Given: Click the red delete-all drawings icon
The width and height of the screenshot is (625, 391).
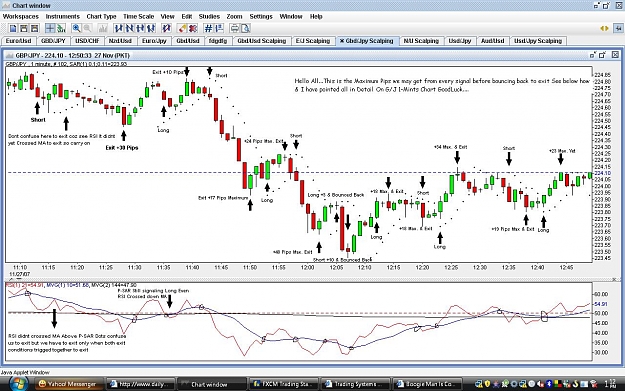Looking at the screenshot, I should (193, 28).
